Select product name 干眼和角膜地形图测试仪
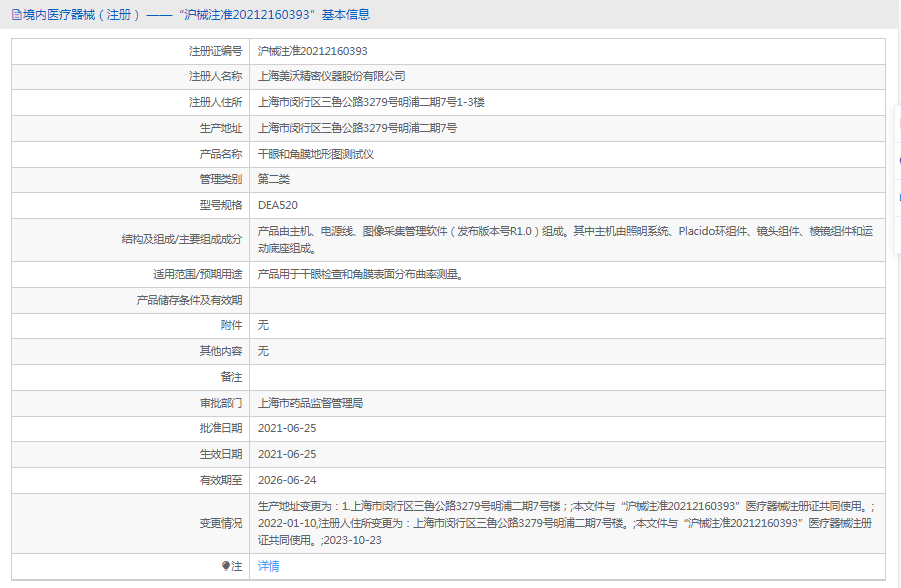The height and width of the screenshot is (588, 901). tap(315, 154)
